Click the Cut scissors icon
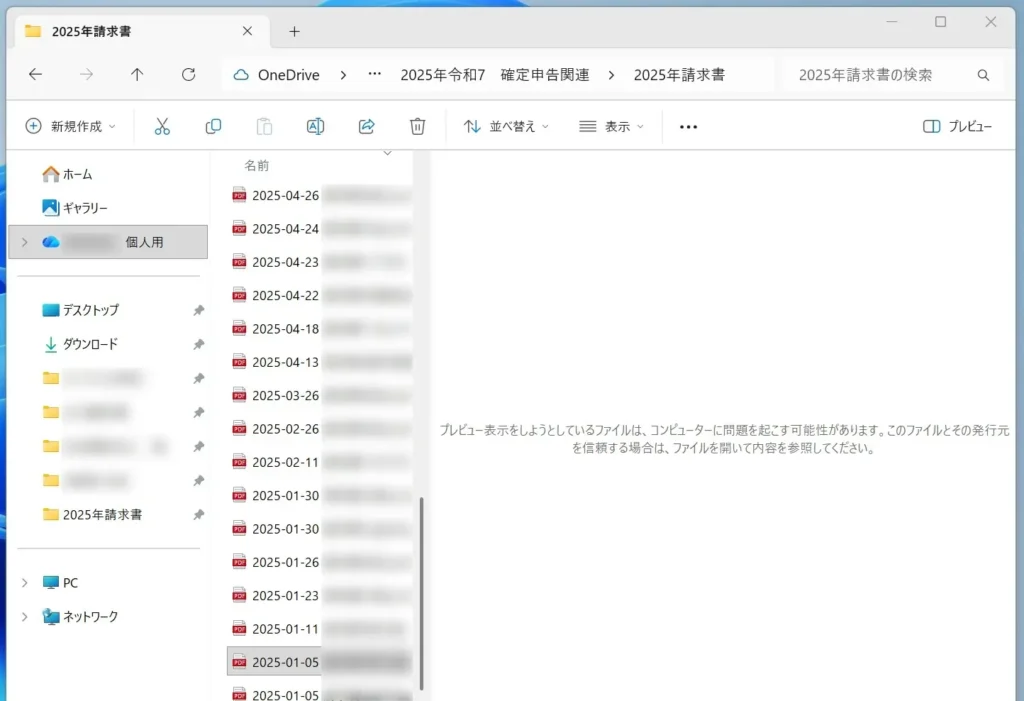The height and width of the screenshot is (701, 1024). tap(162, 126)
